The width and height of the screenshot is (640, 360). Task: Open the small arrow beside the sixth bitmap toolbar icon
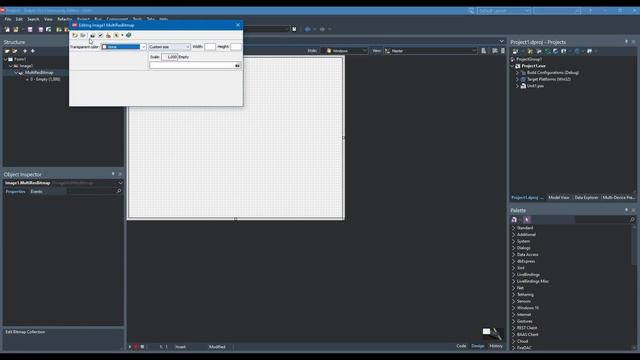pyautogui.click(x=122, y=36)
